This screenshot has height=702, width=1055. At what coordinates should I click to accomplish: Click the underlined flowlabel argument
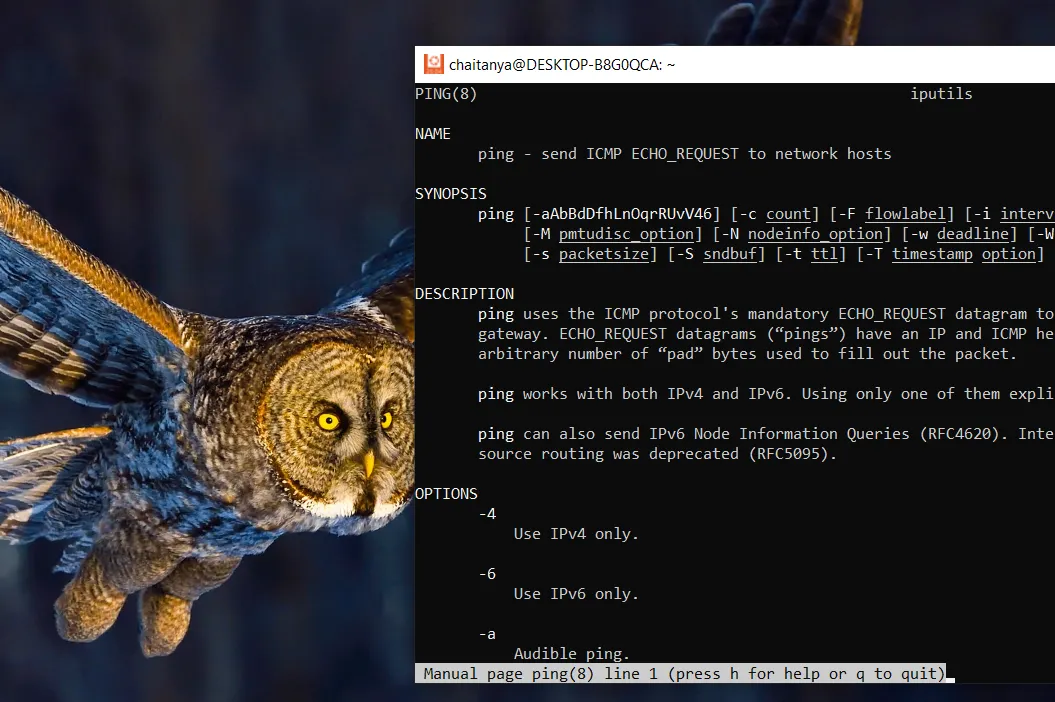[905, 213]
